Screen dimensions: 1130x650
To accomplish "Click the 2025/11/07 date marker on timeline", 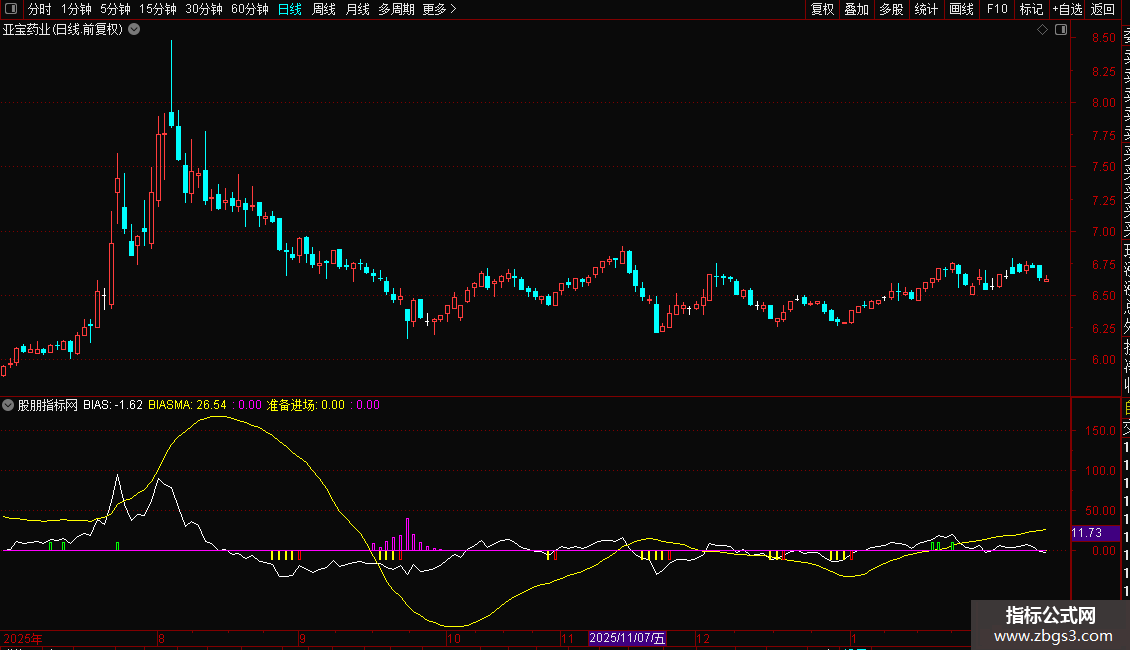I will click(x=627, y=638).
